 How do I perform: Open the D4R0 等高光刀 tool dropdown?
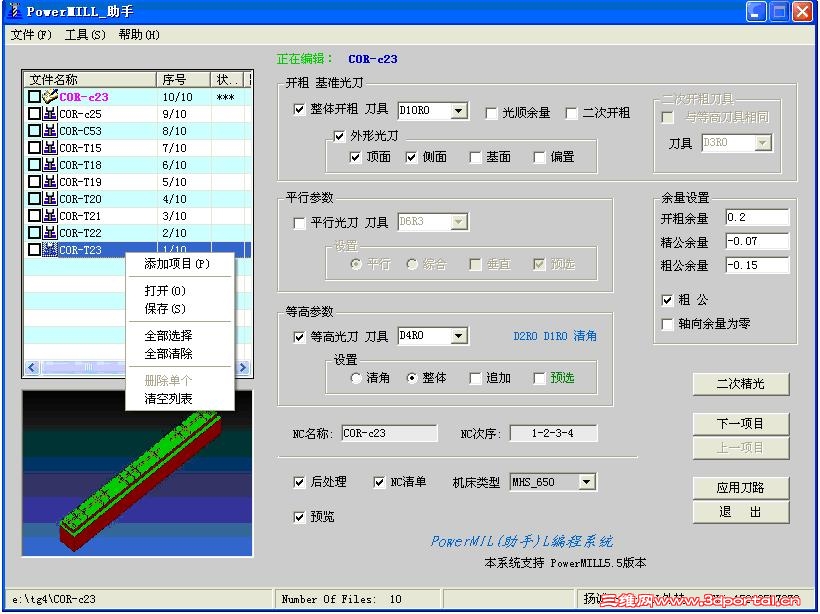click(x=459, y=336)
